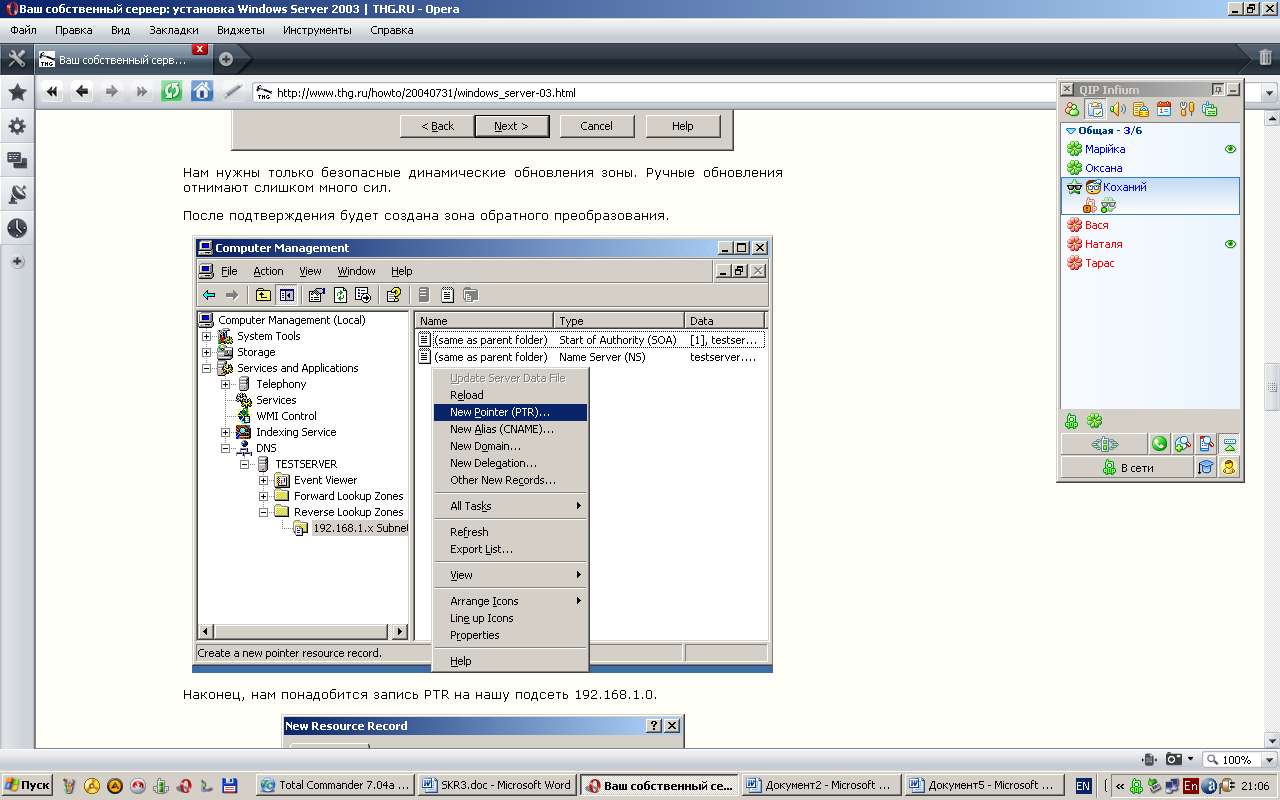Open the Закладки menu

pyautogui.click(x=173, y=30)
